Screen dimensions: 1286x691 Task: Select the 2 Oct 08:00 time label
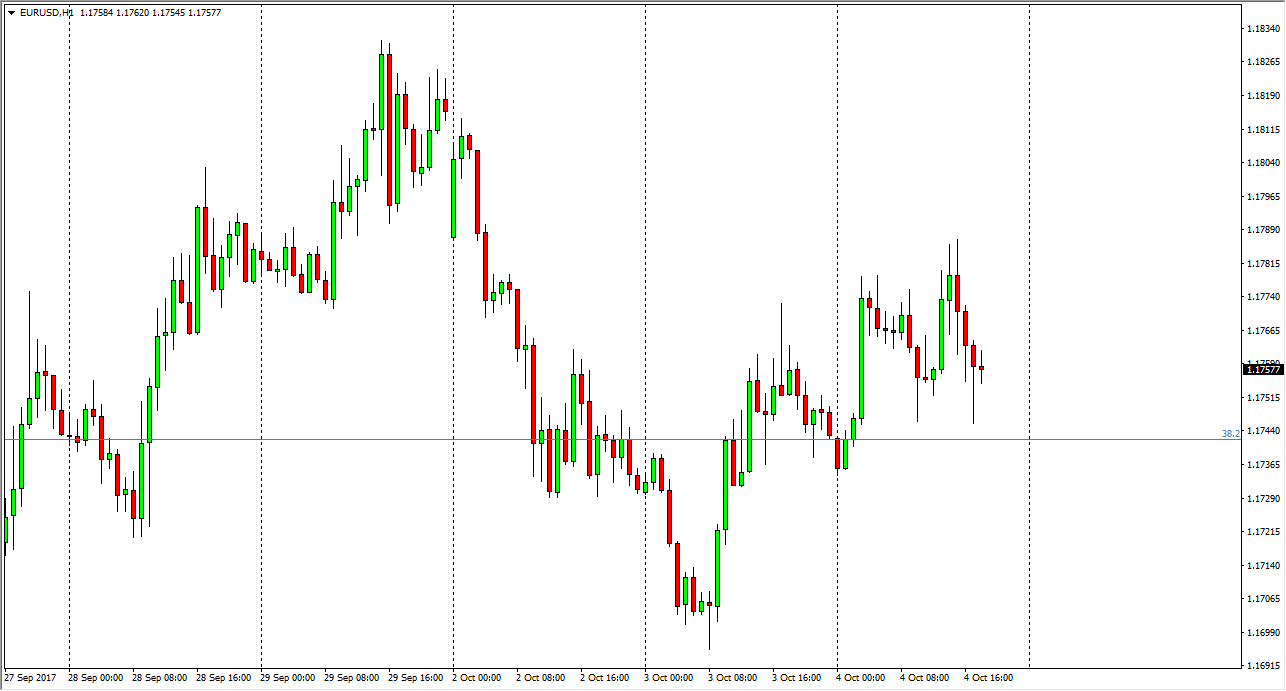543,678
